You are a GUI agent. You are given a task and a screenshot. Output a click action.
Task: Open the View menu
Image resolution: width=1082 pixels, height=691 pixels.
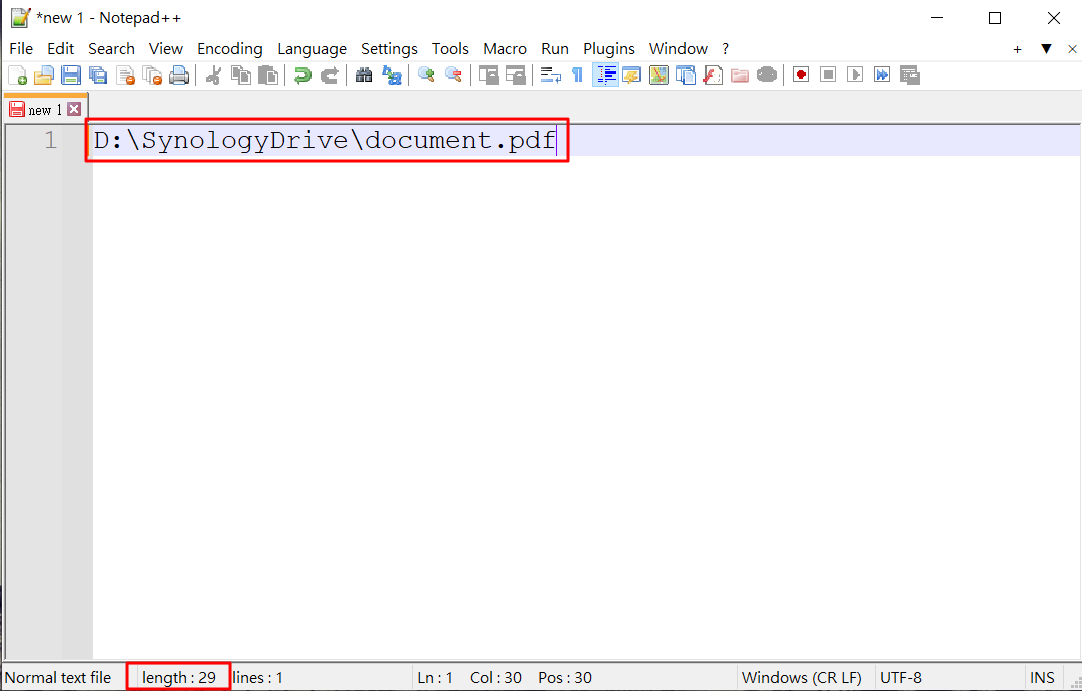(x=166, y=49)
